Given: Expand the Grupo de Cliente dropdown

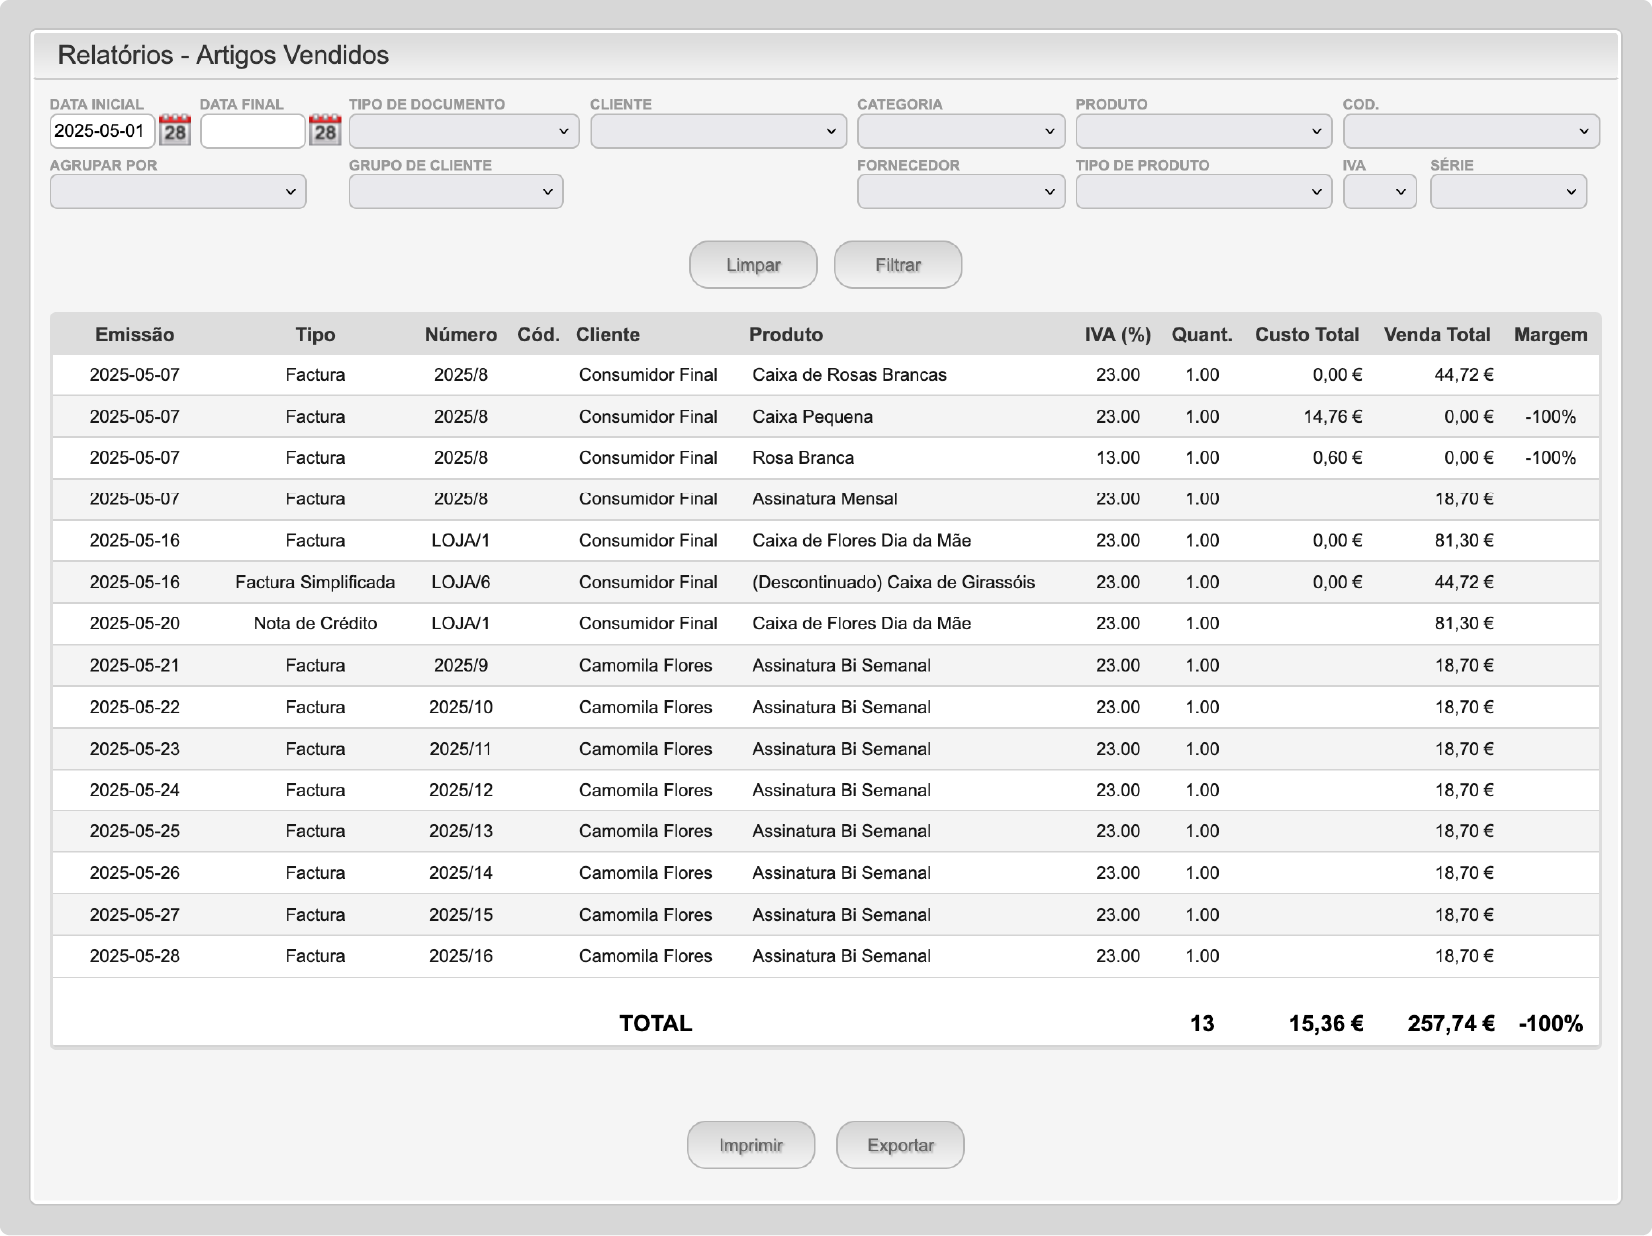Looking at the screenshot, I should 456,192.
